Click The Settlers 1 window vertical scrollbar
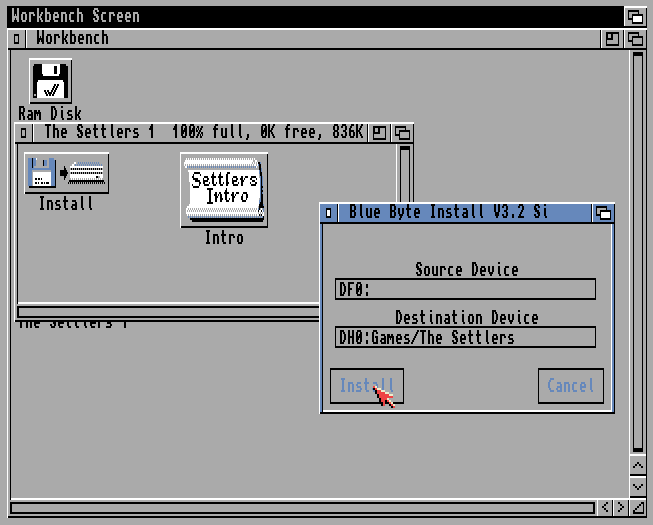This screenshot has width=653, height=525. tap(405, 174)
